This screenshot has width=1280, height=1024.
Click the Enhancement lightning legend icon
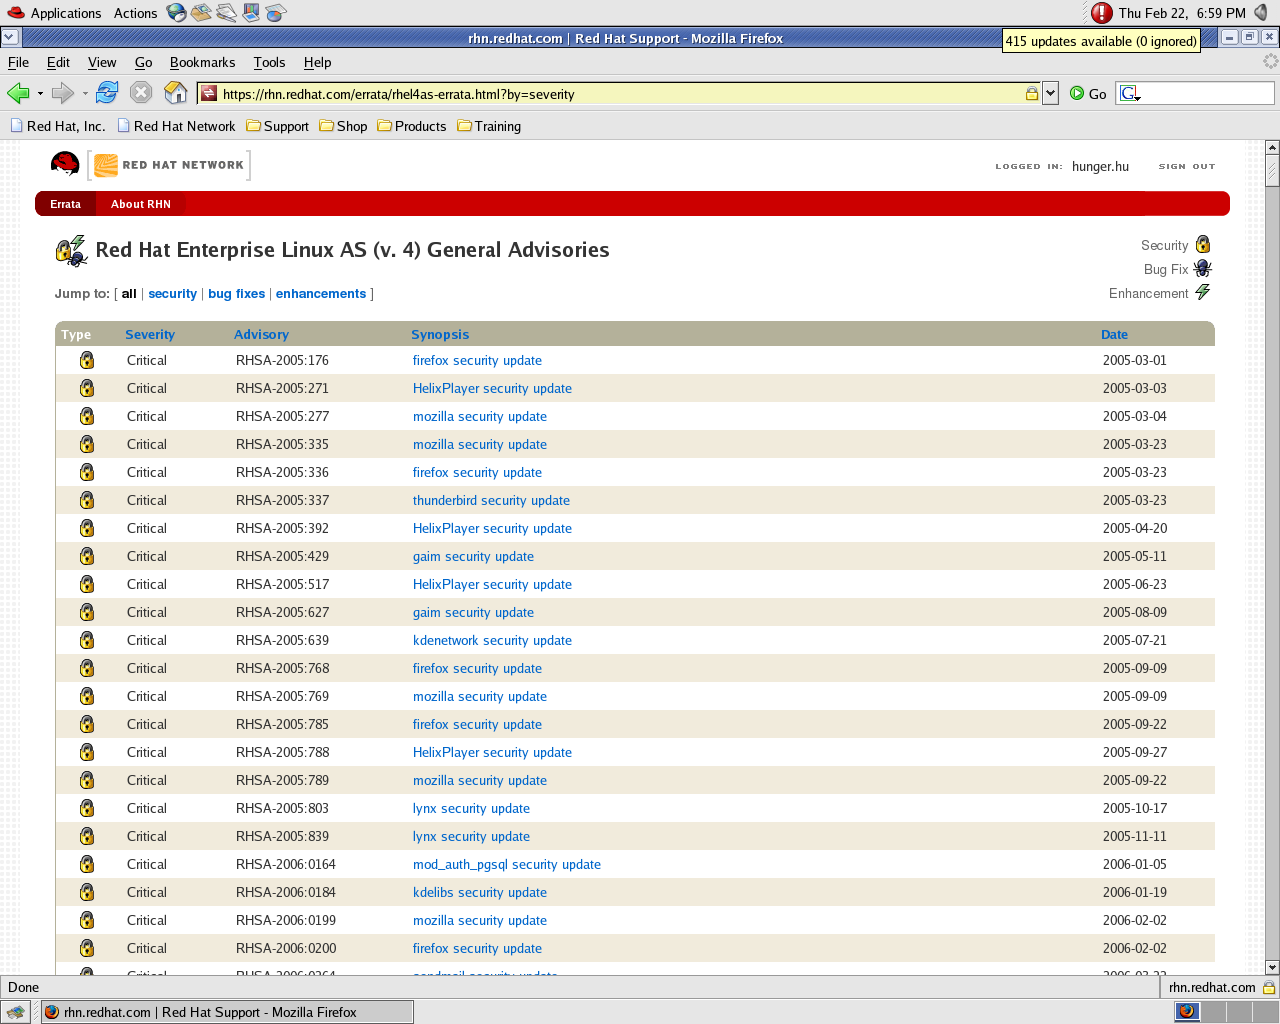click(1203, 292)
